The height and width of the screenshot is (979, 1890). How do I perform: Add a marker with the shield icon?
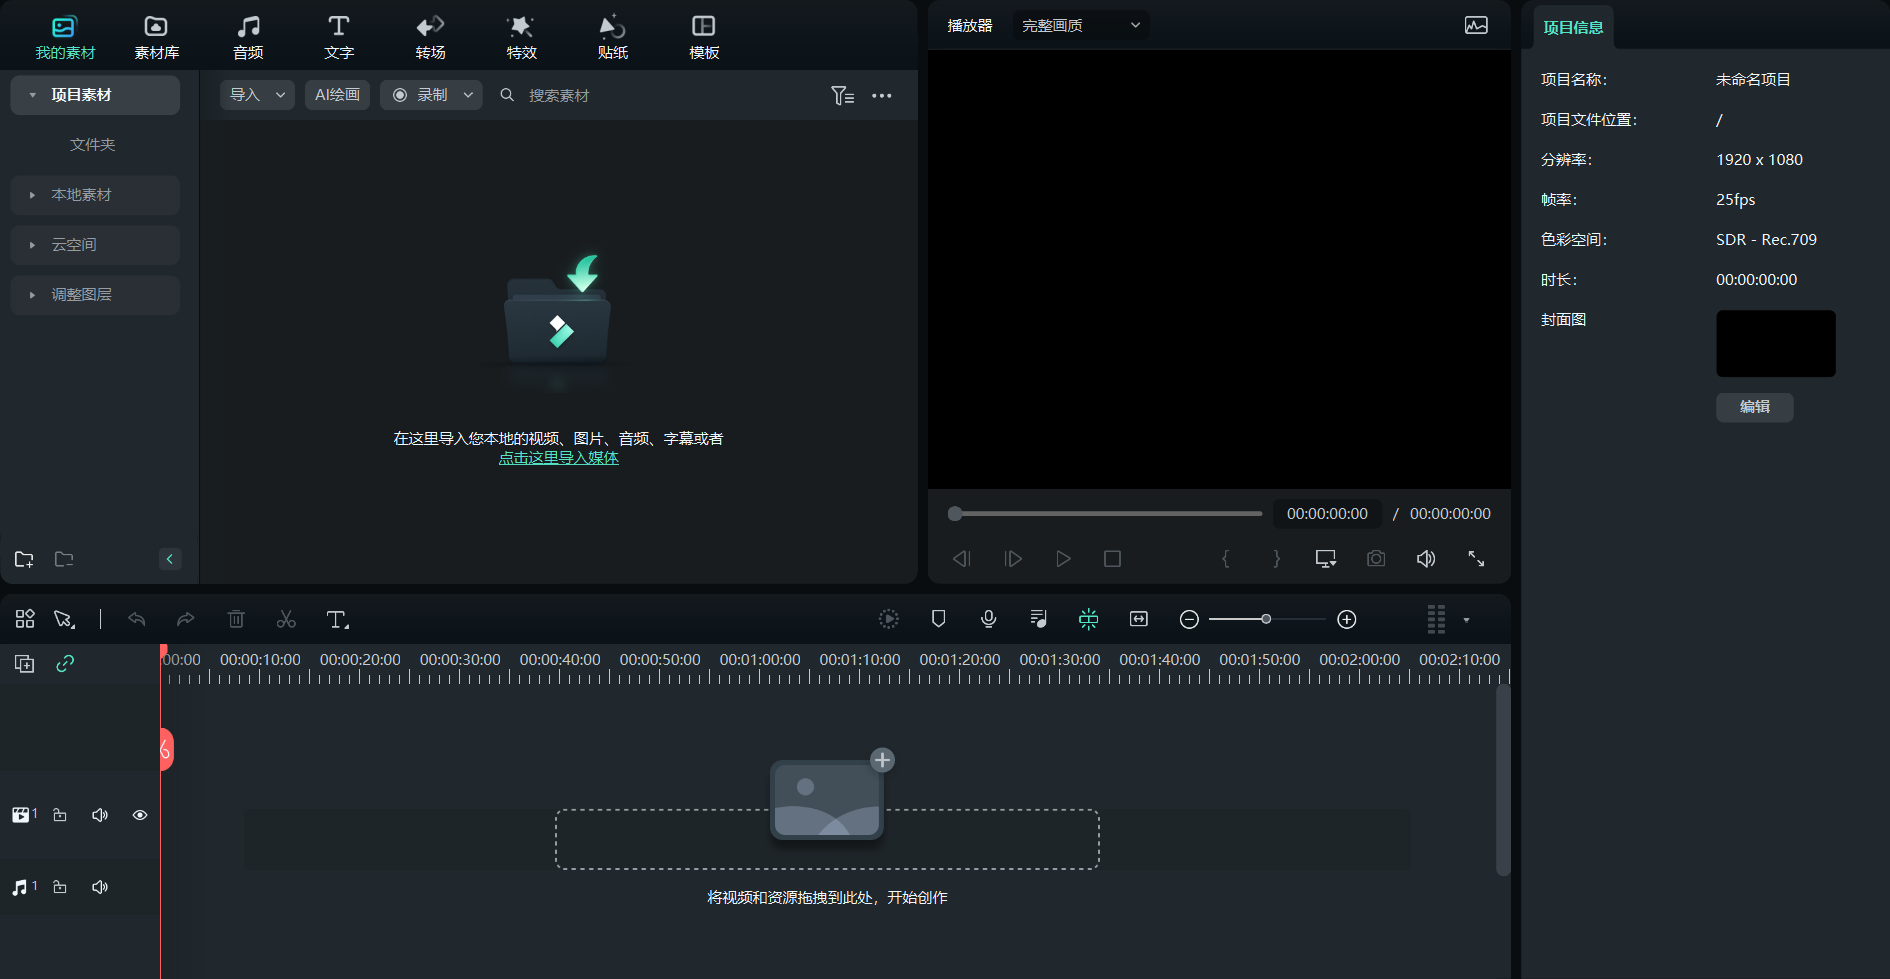pyautogui.click(x=938, y=619)
